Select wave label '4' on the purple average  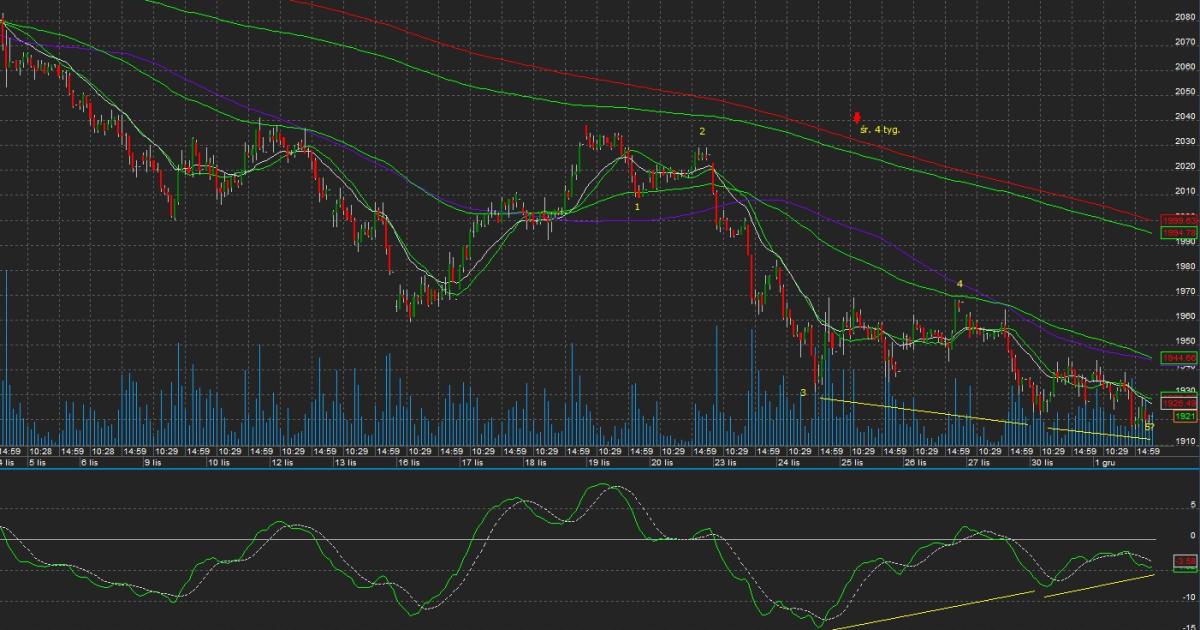pyautogui.click(x=959, y=284)
